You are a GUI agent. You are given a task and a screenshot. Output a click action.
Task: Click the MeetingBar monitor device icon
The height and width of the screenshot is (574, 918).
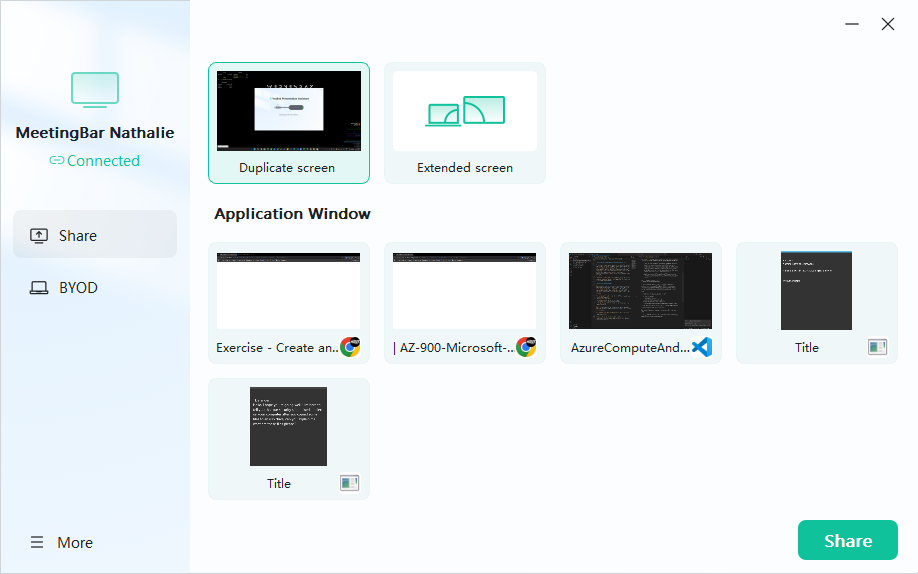95,90
